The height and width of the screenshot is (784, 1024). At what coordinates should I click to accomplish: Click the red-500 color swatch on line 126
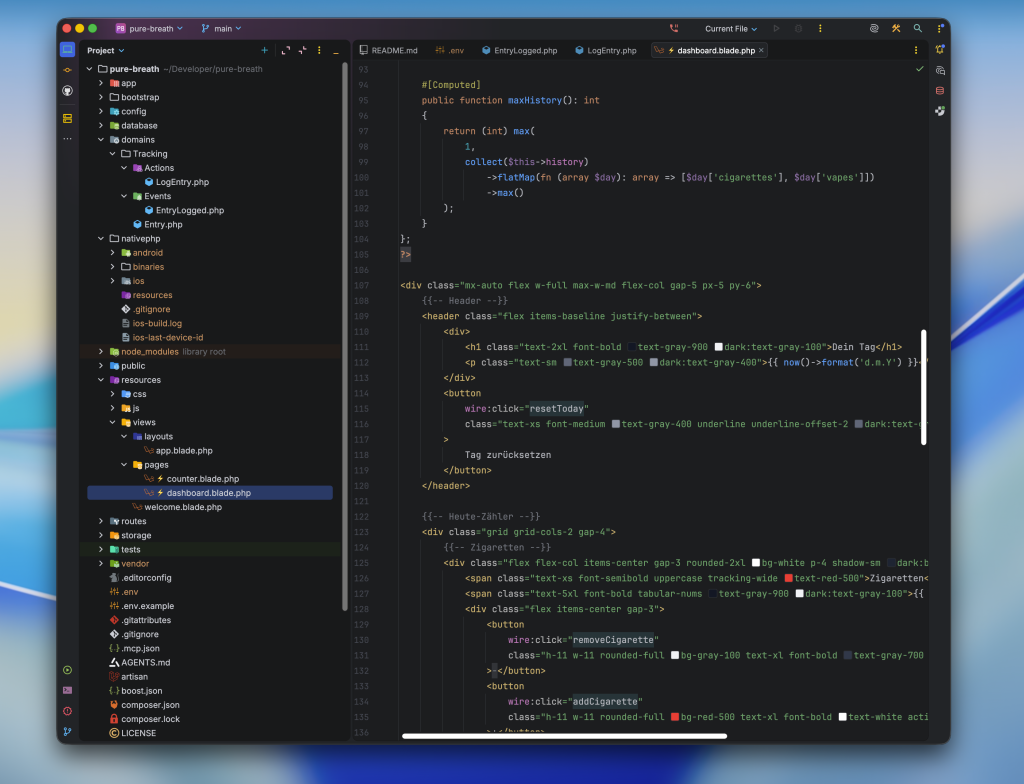788,578
